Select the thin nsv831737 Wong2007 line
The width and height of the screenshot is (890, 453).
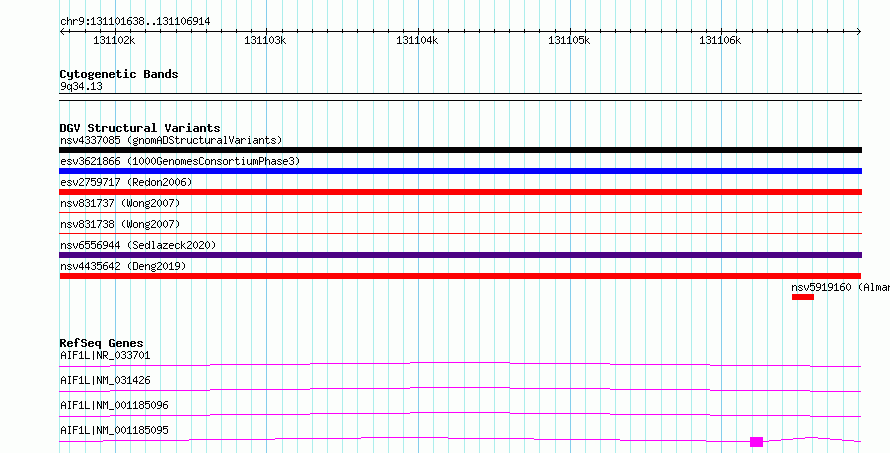(x=460, y=213)
